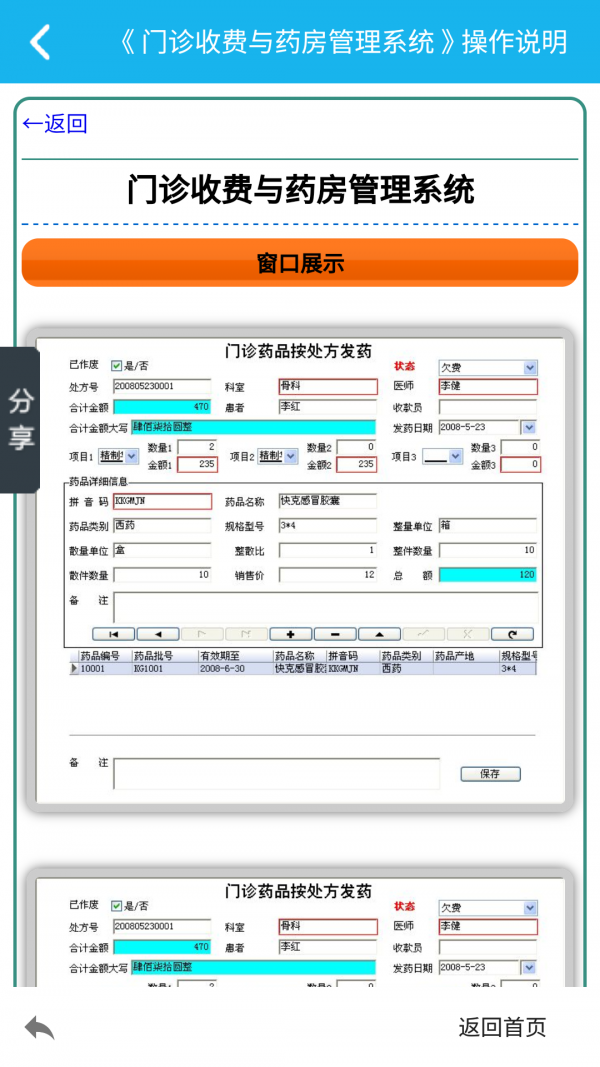The width and height of the screenshot is (600, 1067).
Task: Click the 数量3 field
Action: pos(520,447)
